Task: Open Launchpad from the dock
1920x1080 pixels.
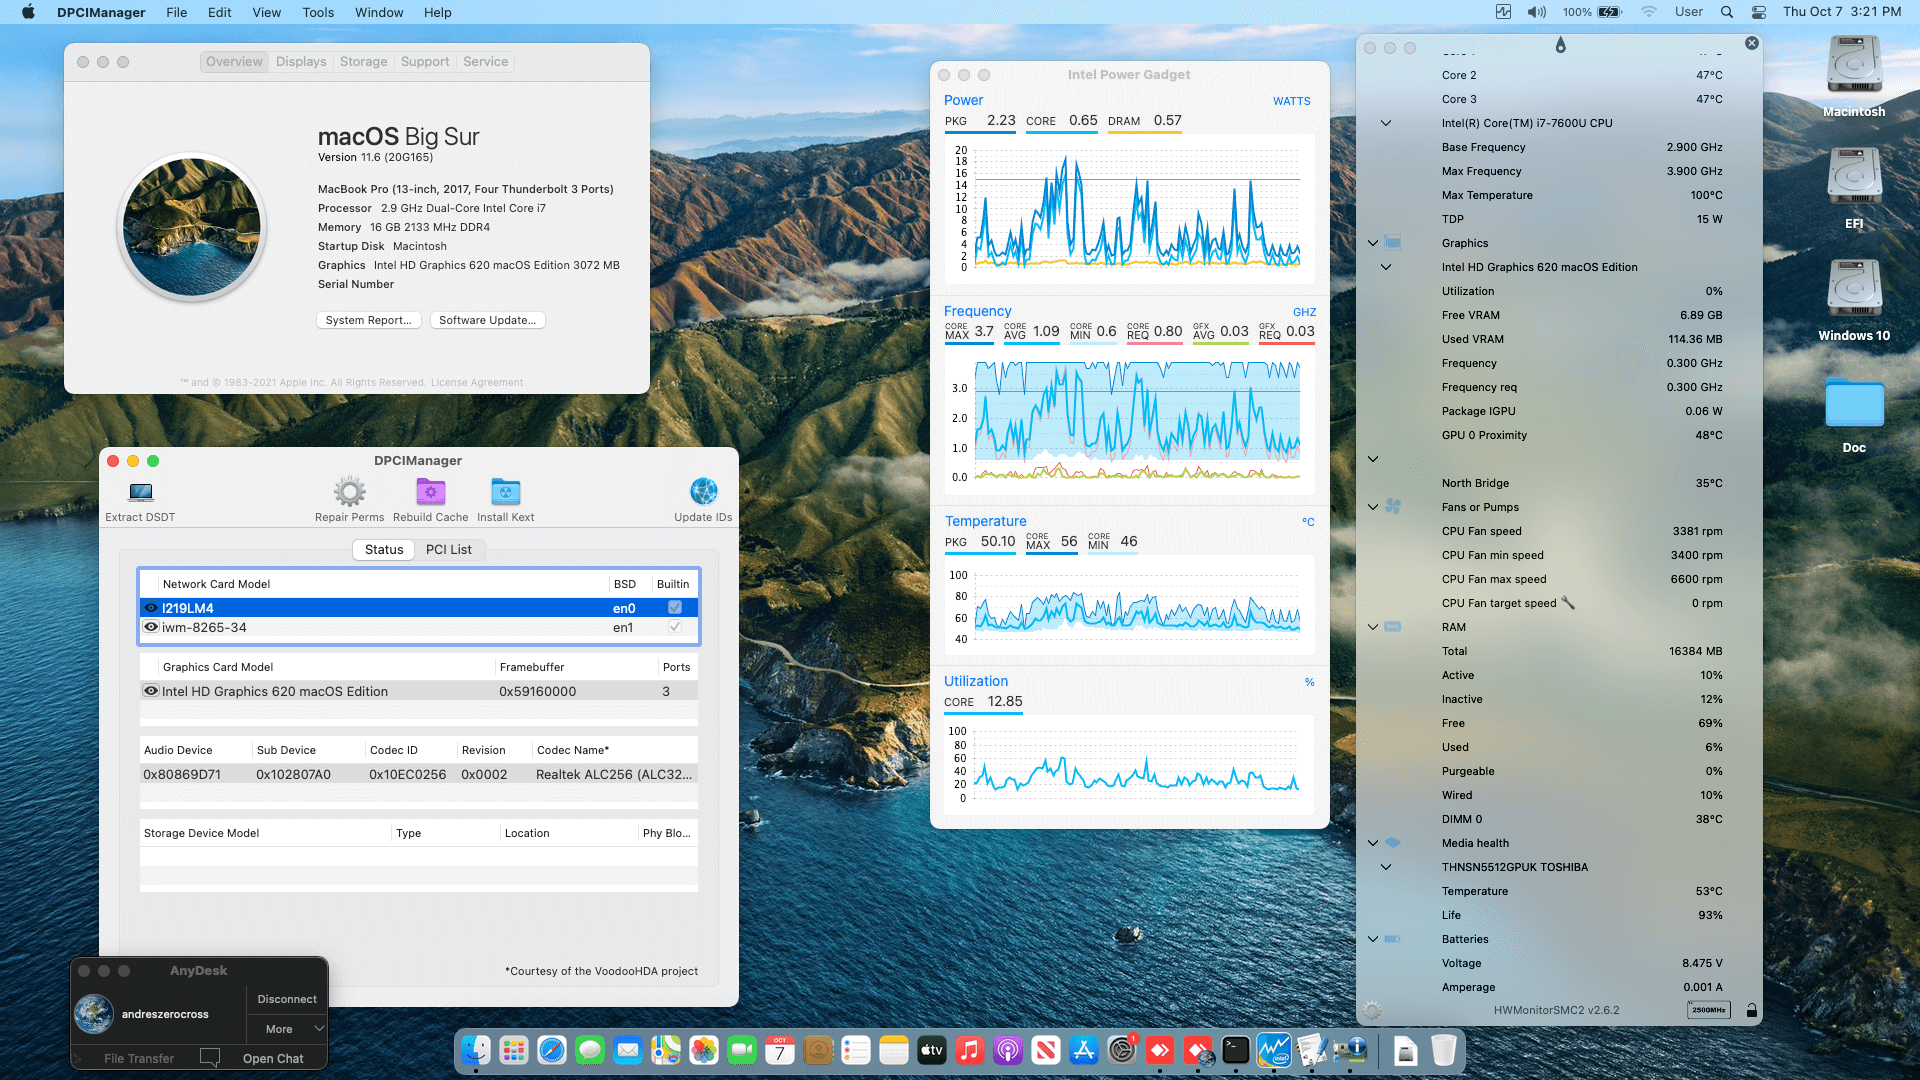Action: click(x=514, y=1050)
